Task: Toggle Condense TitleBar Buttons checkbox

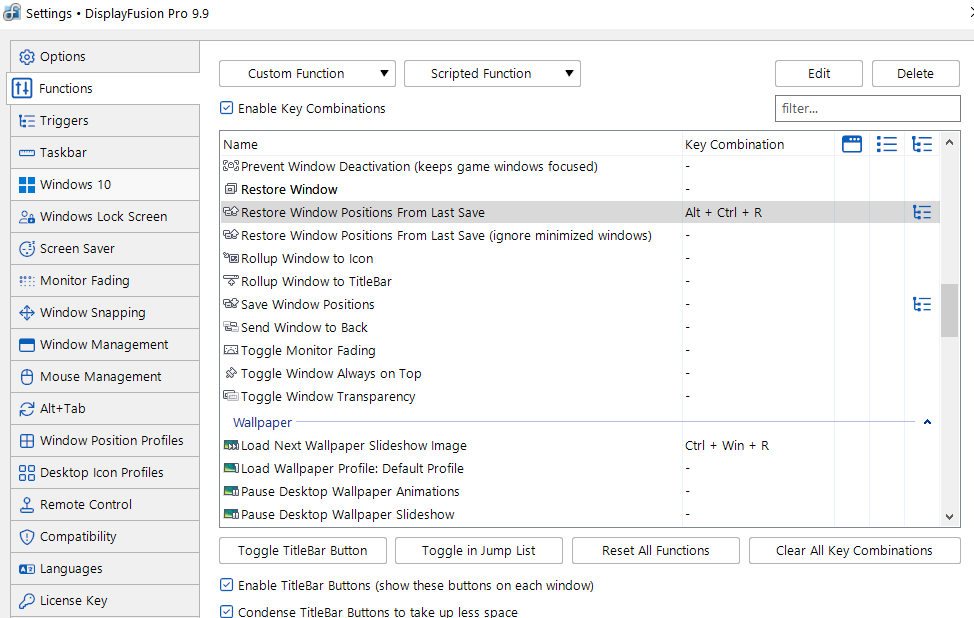Action: (227, 611)
